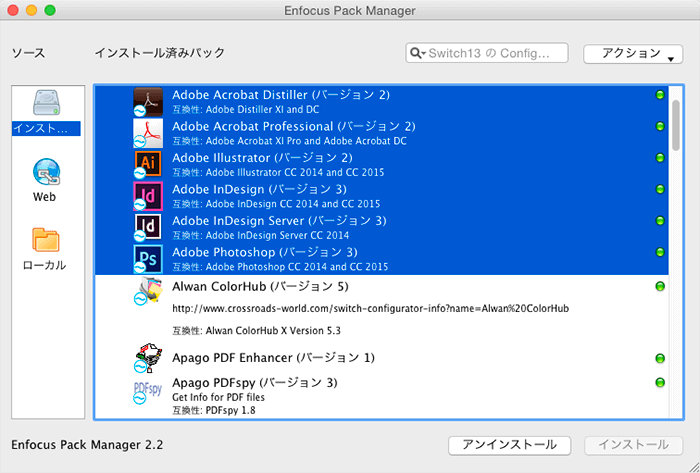
Task: Click 'Adobe InDesign Server CC 2014' compatibility text
Action: [277, 235]
